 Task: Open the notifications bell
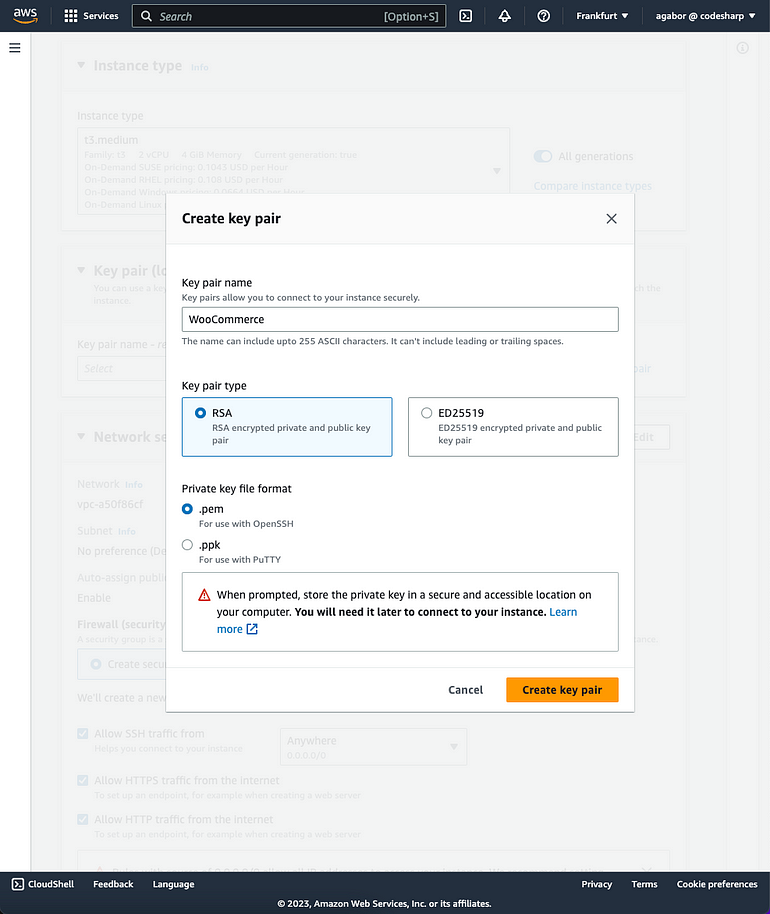point(504,16)
